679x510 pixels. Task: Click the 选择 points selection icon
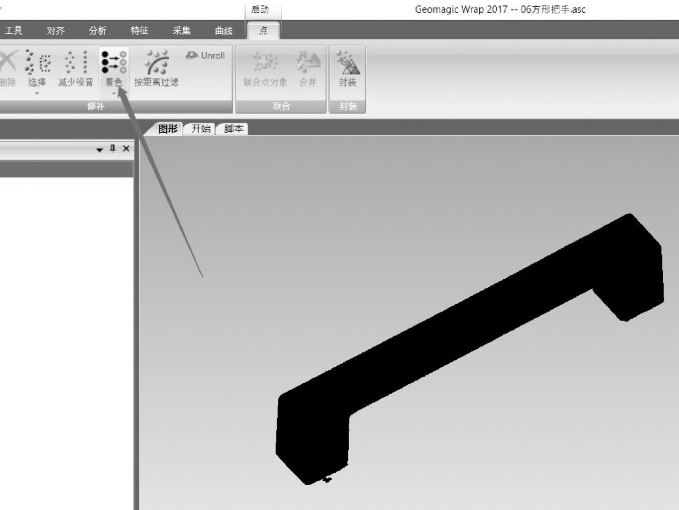point(38,68)
